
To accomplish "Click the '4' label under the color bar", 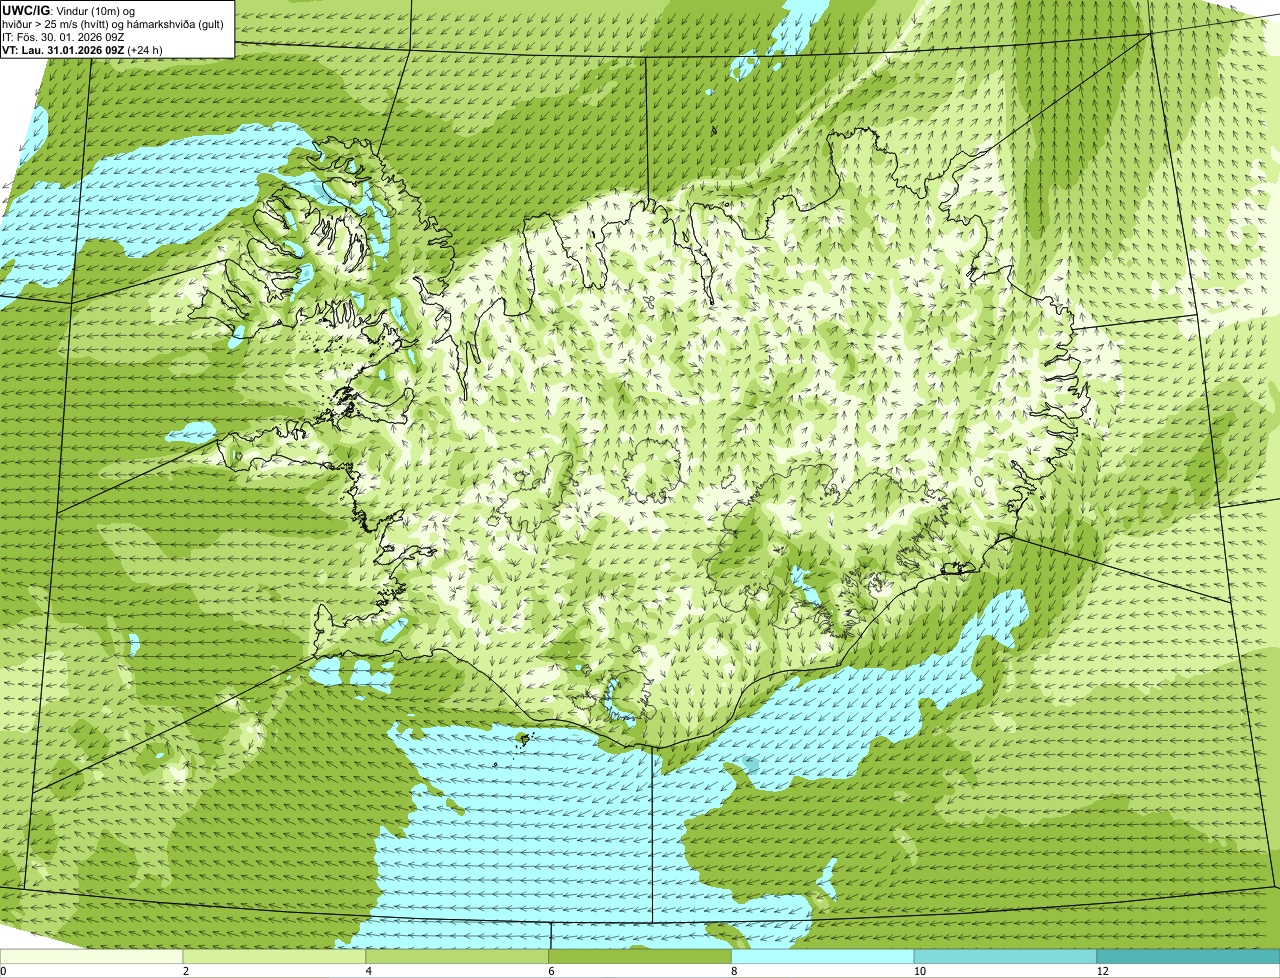I will point(368,971).
